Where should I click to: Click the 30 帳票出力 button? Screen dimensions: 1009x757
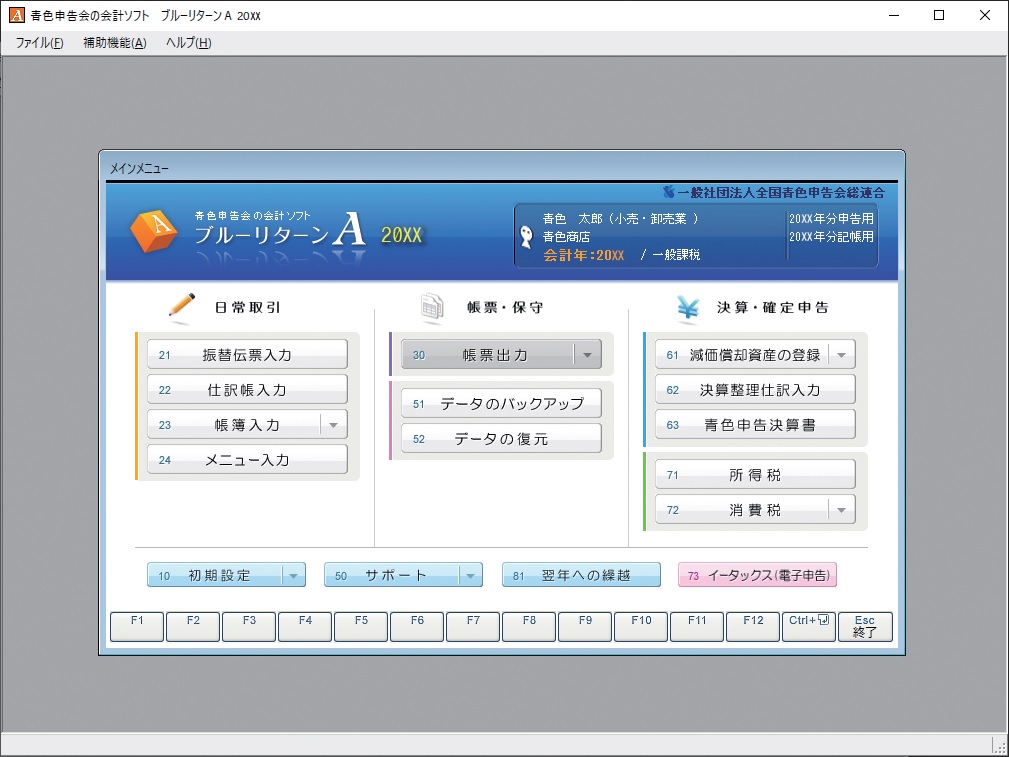point(488,355)
